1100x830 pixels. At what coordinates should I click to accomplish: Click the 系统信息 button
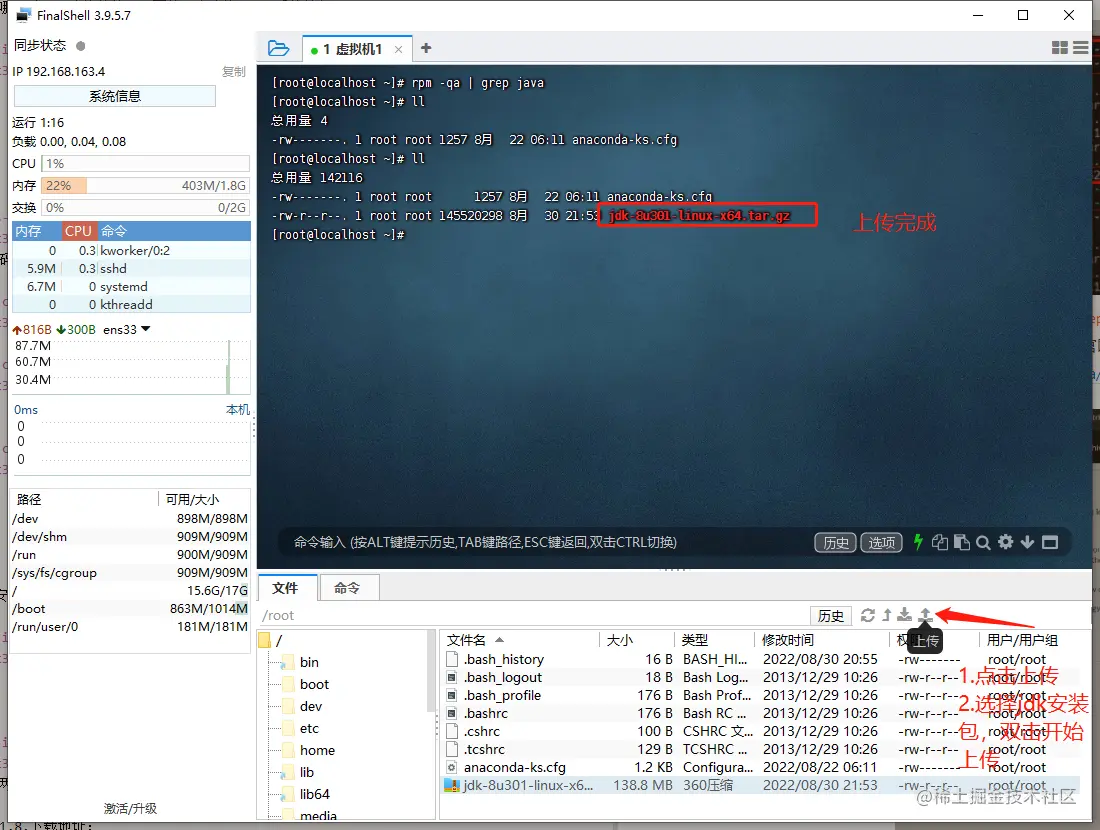pos(114,96)
